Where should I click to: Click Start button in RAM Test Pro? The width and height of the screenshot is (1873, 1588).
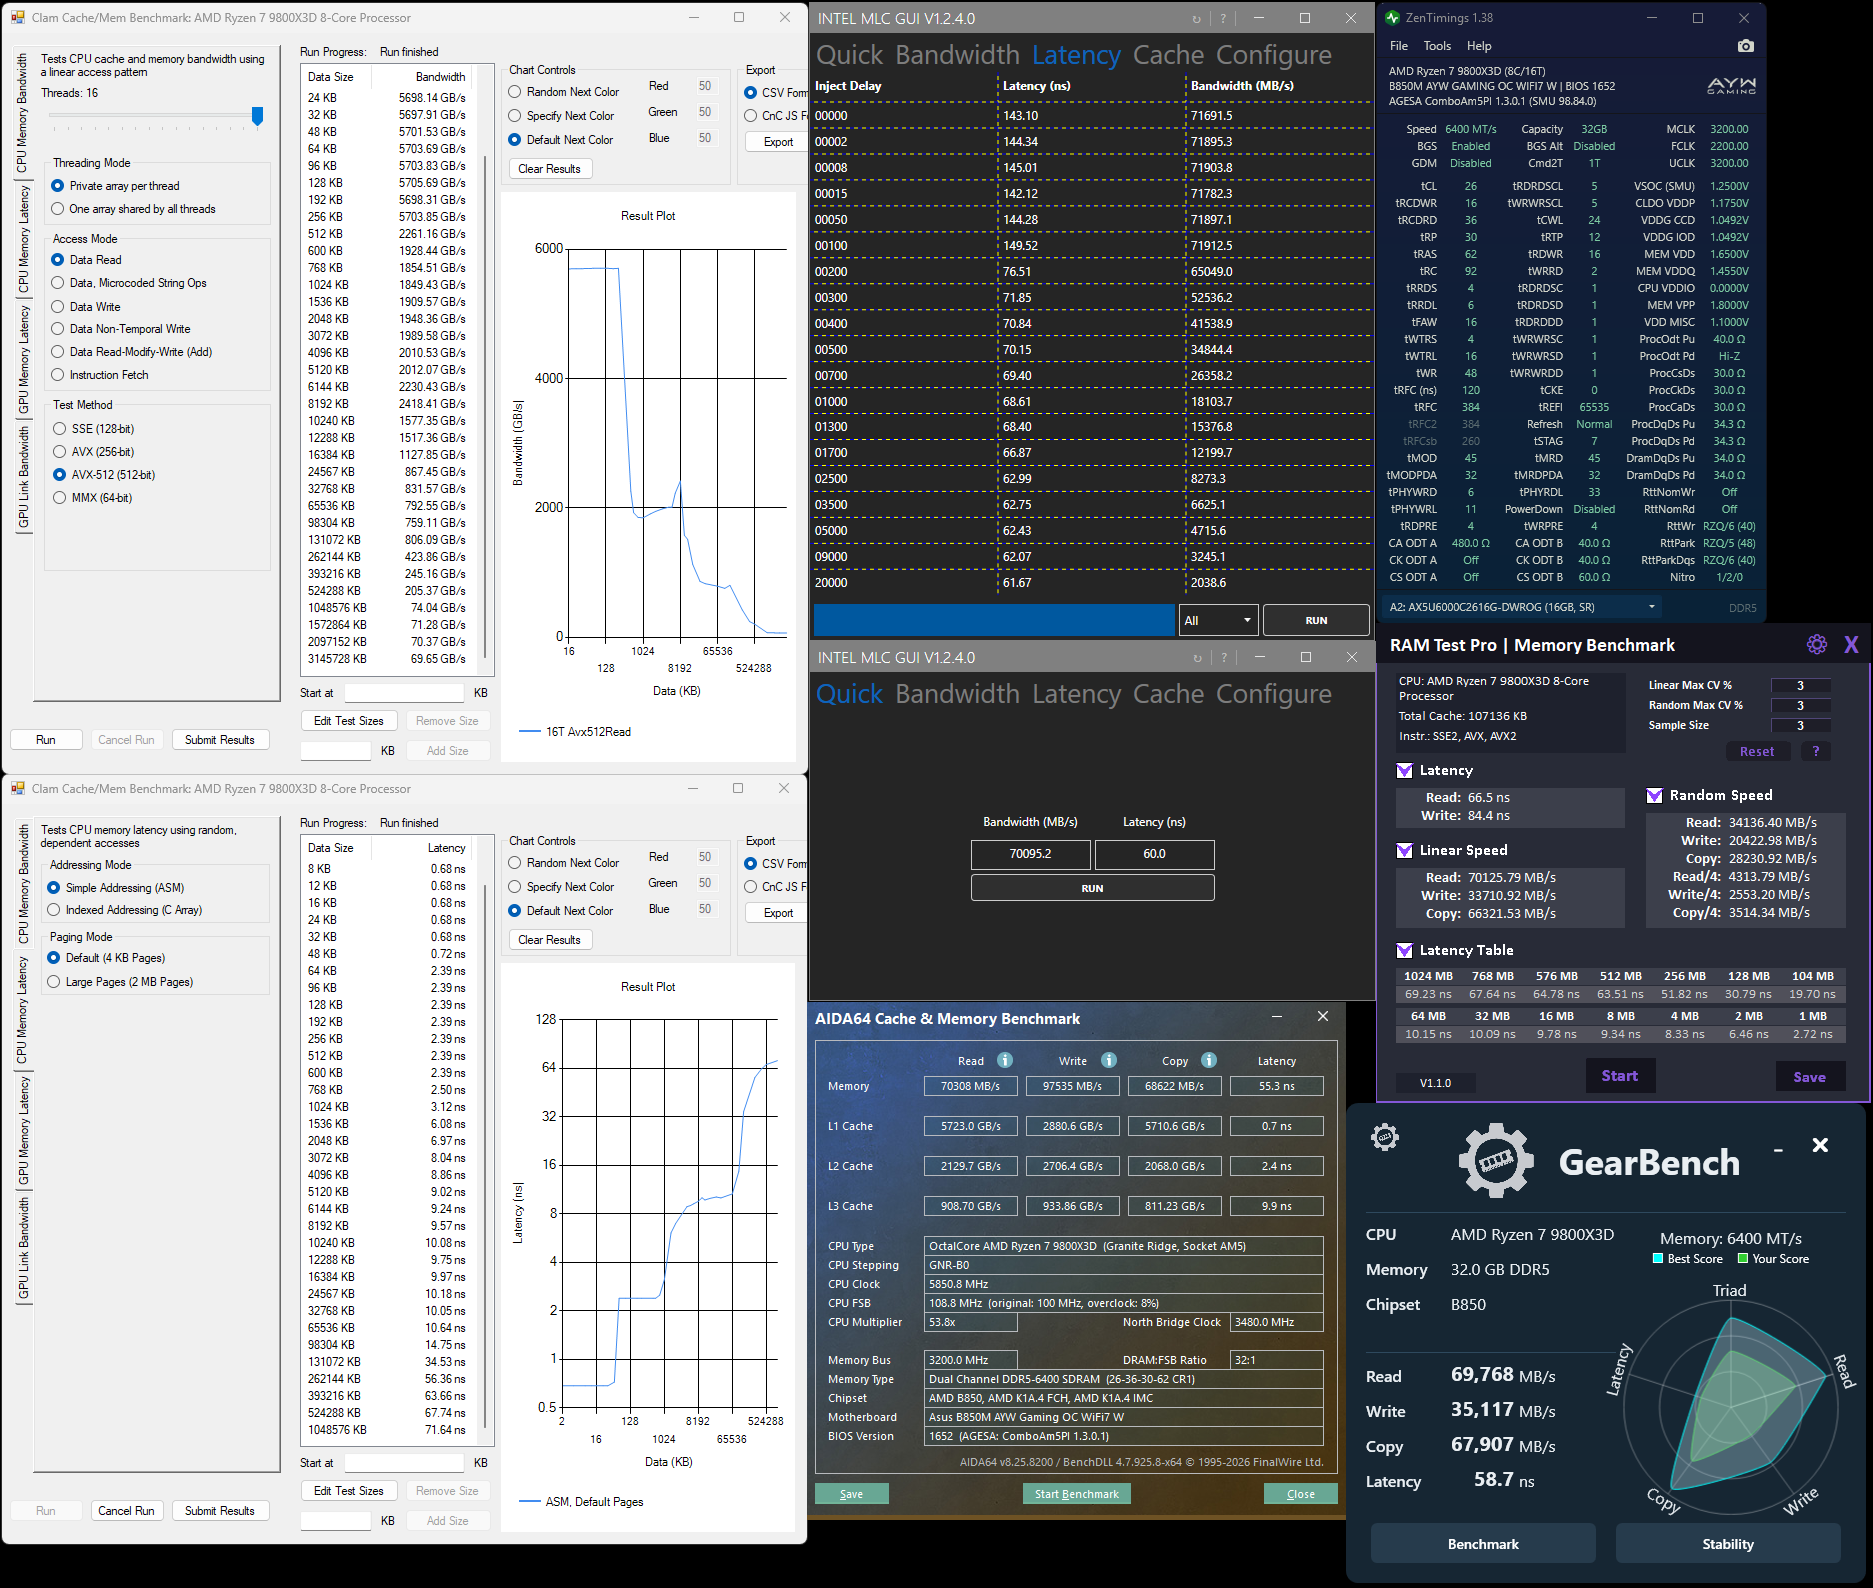coord(1620,1076)
